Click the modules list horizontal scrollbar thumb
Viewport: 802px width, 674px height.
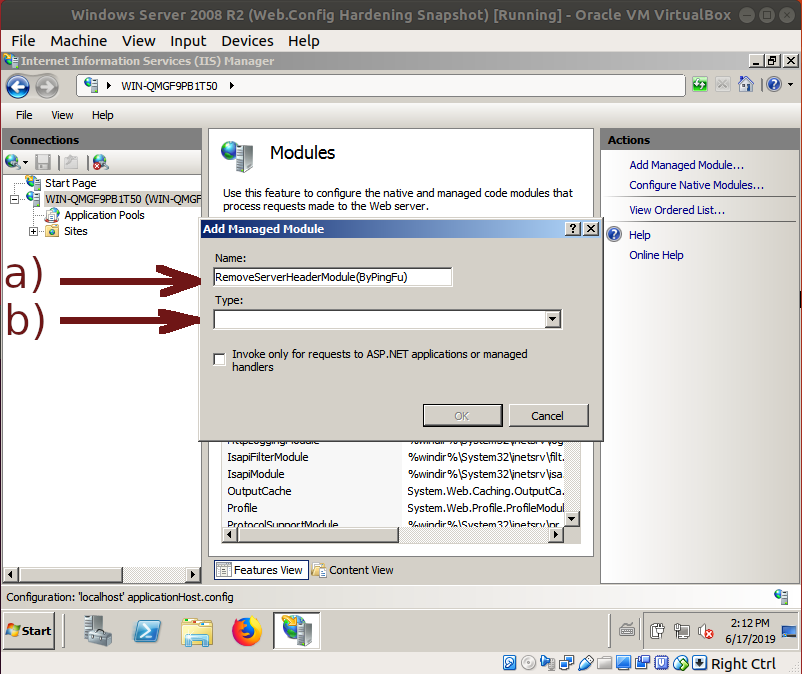point(318,535)
